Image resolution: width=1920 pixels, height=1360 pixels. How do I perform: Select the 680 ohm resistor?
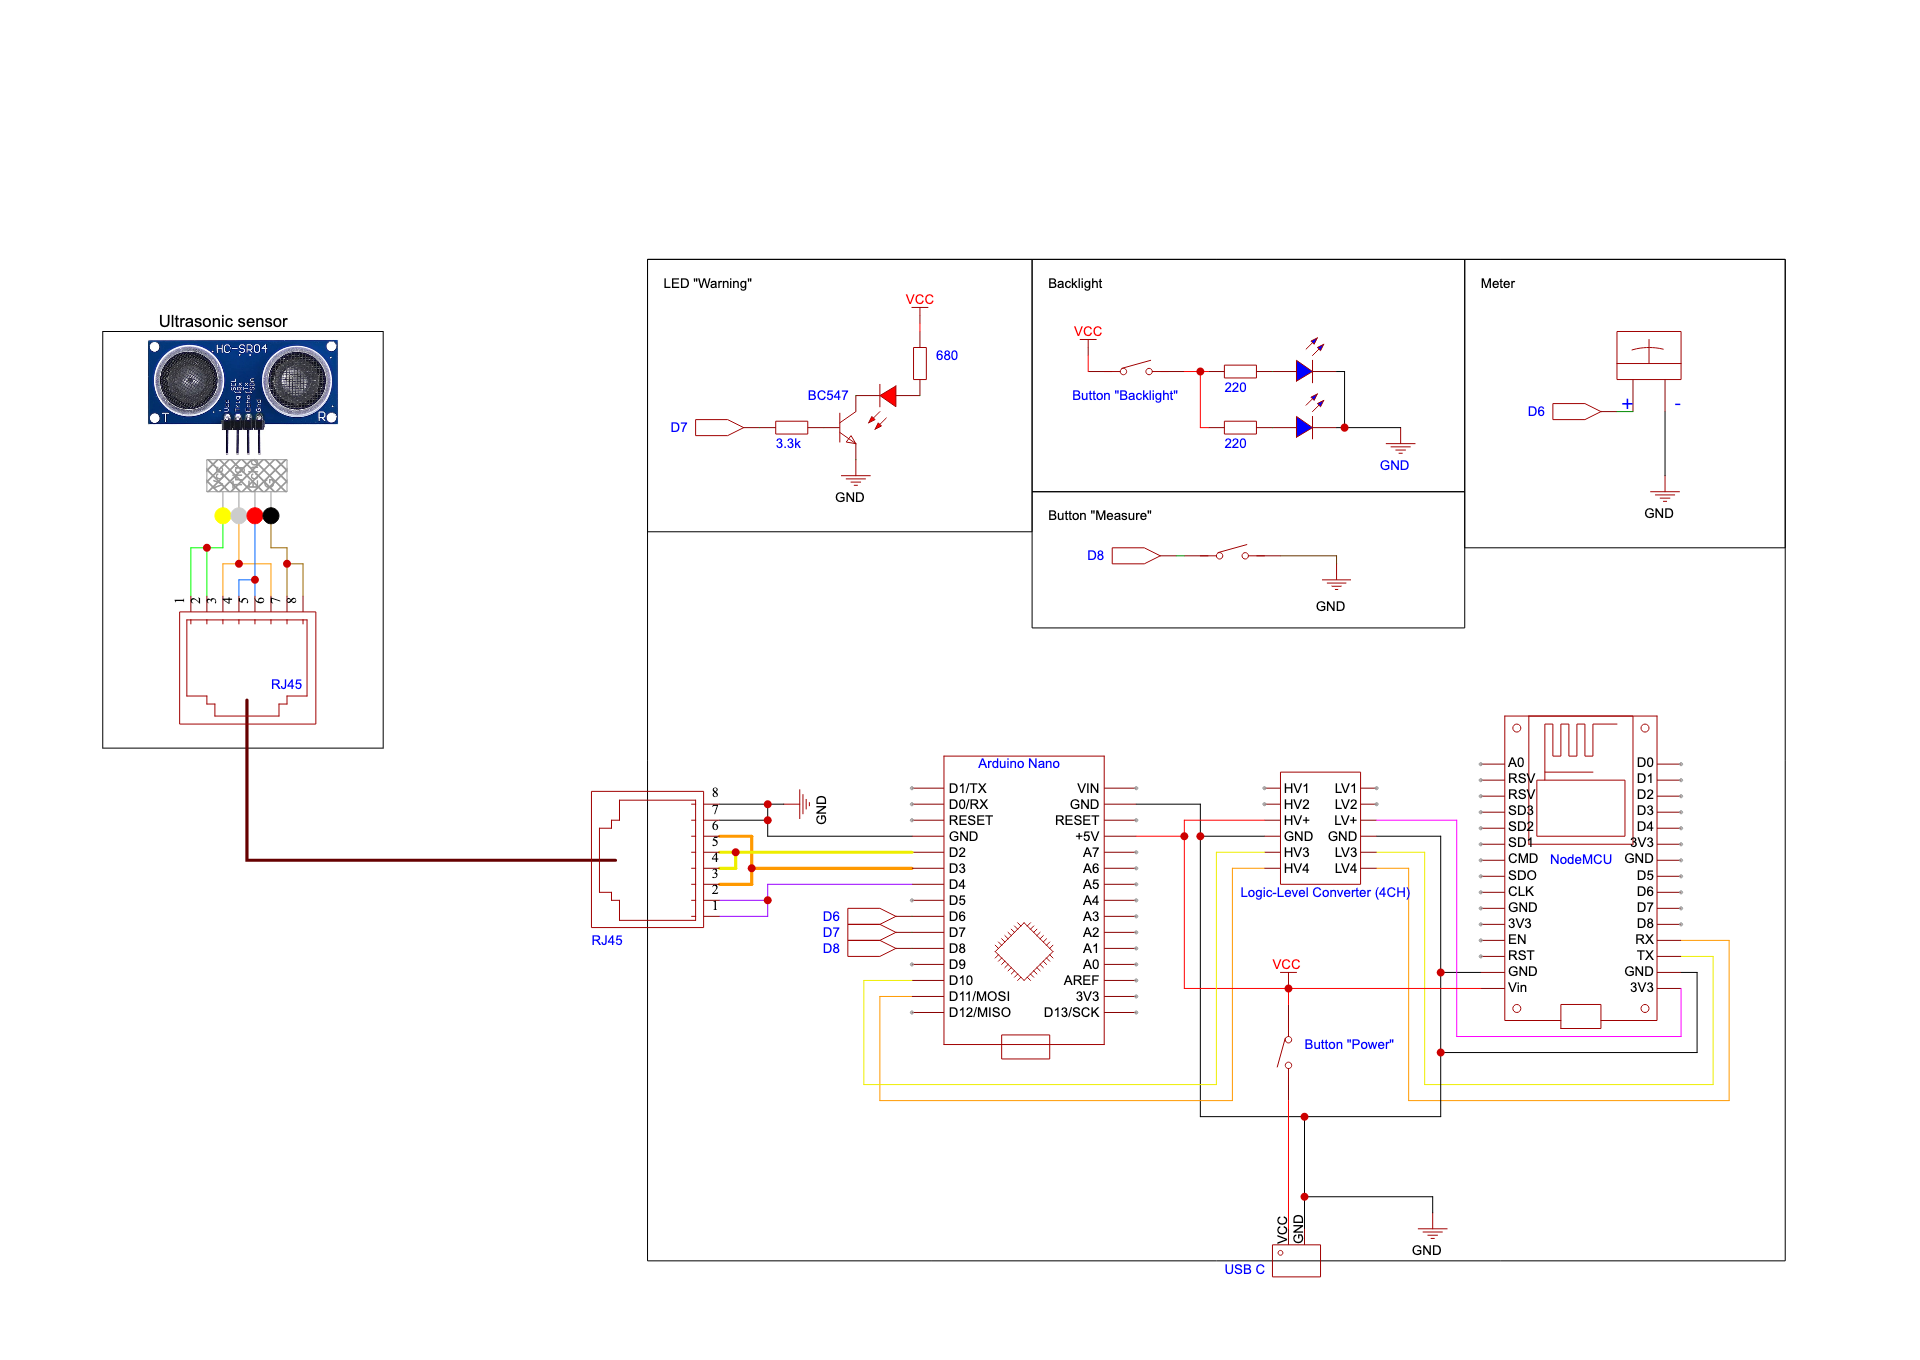point(919,362)
